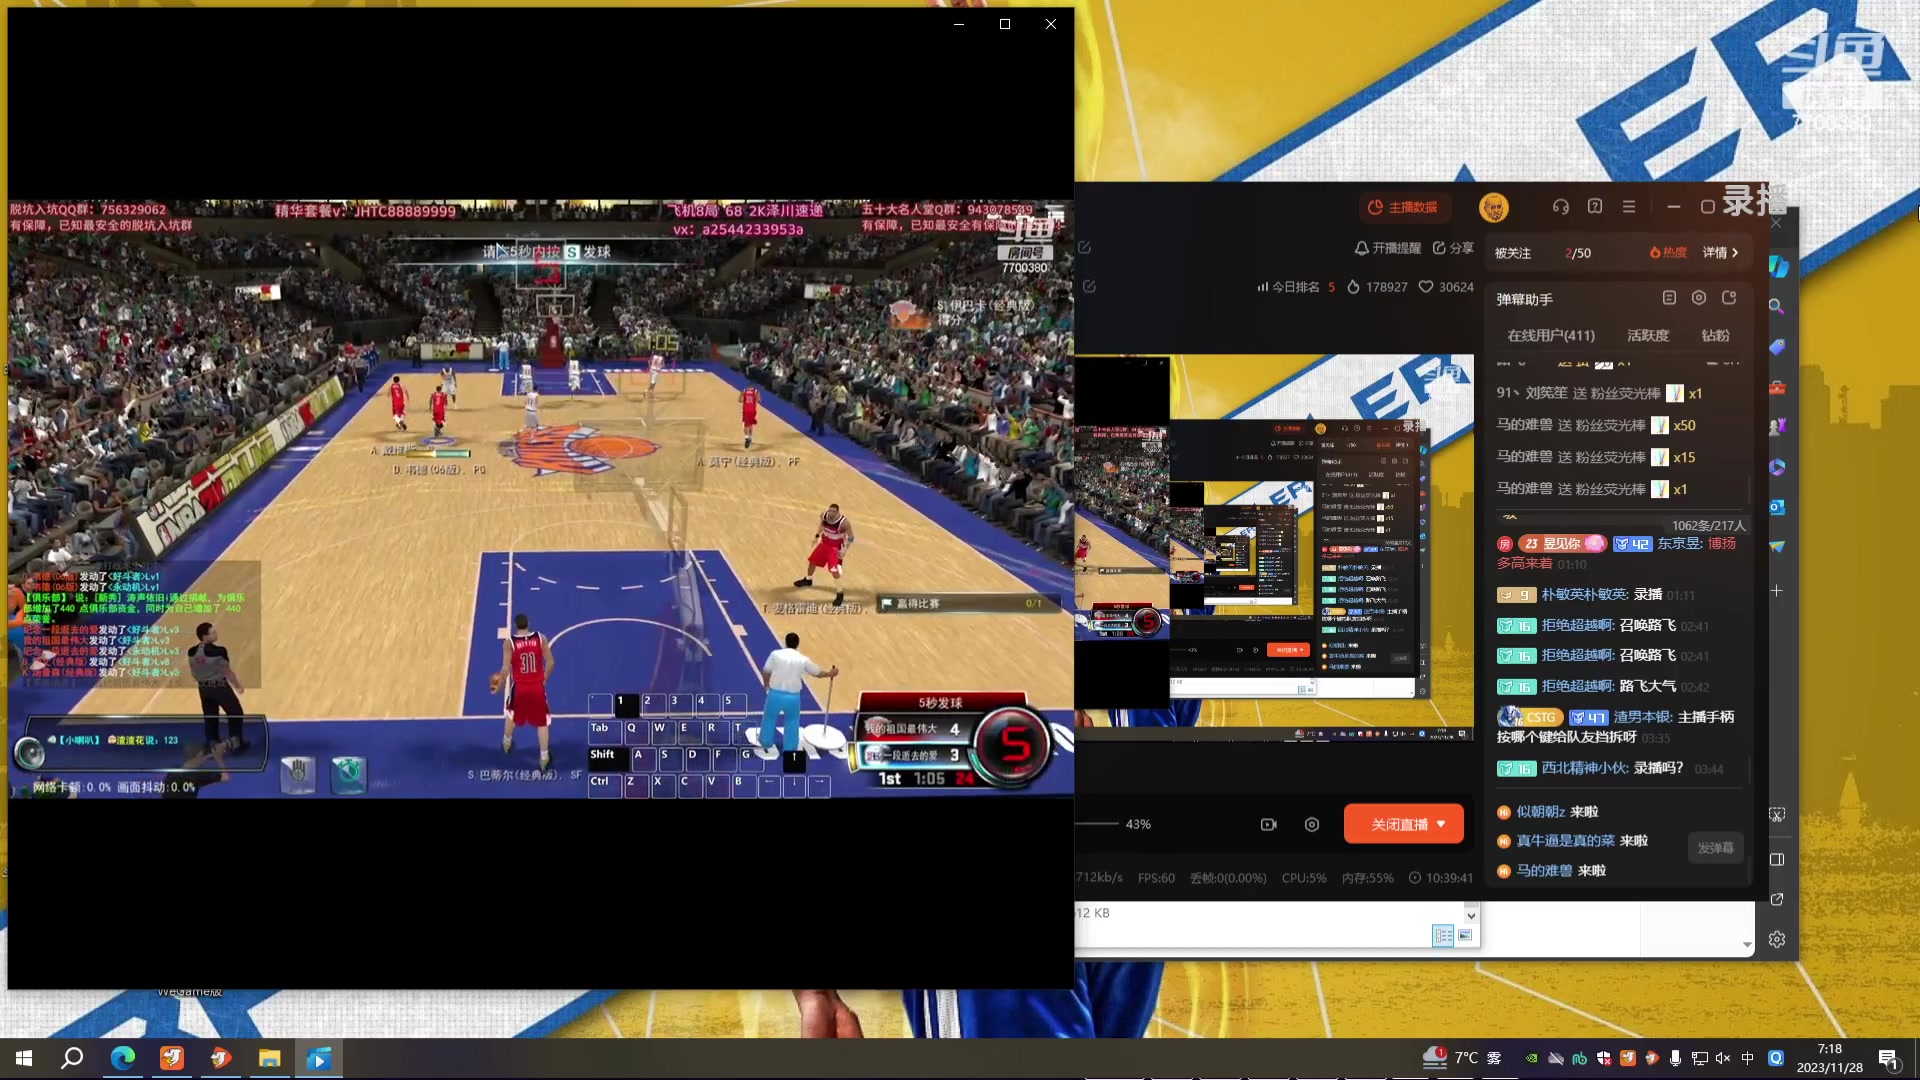
Task: Click the NVIDIA tray icon
Action: pyautogui.click(x=1531, y=1058)
